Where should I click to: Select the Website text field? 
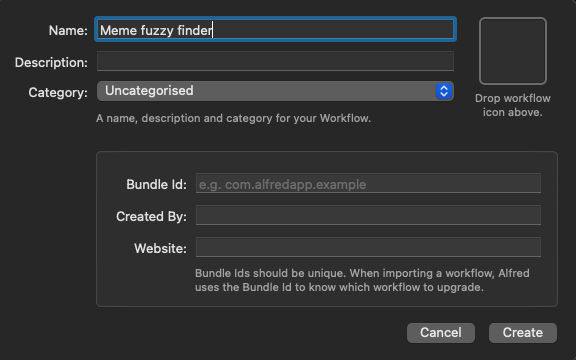click(x=368, y=247)
